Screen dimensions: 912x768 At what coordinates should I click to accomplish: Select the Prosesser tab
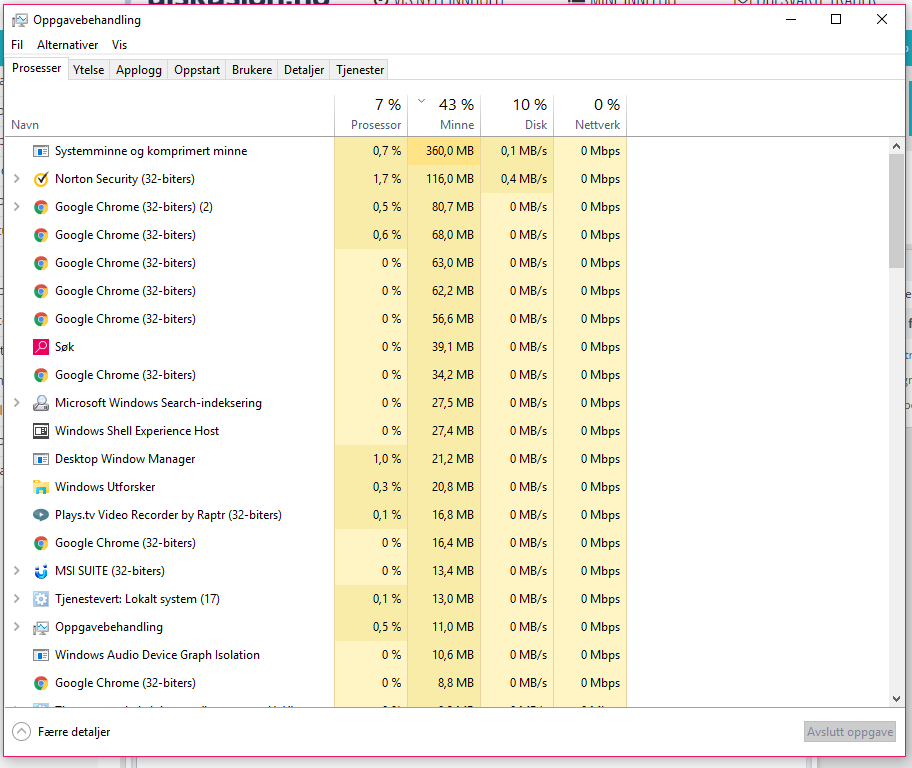coord(36,68)
